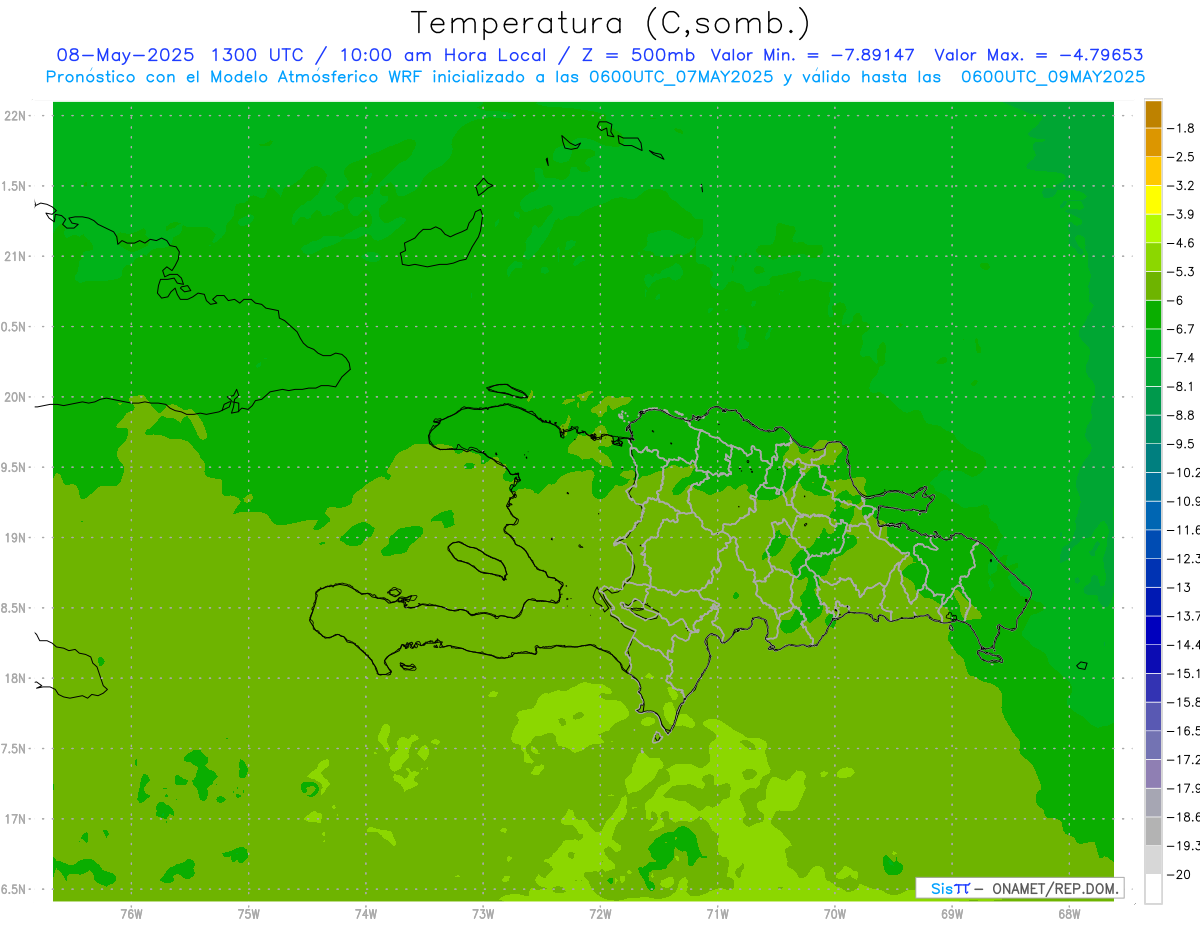Click the -2.5 colorbar label
Screen dimensions: 1200x927
click(1180, 157)
